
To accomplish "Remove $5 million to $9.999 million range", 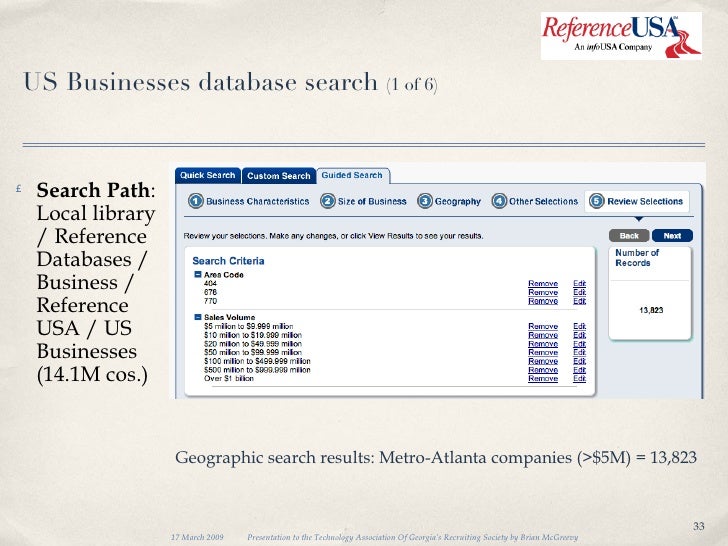I will (543, 326).
